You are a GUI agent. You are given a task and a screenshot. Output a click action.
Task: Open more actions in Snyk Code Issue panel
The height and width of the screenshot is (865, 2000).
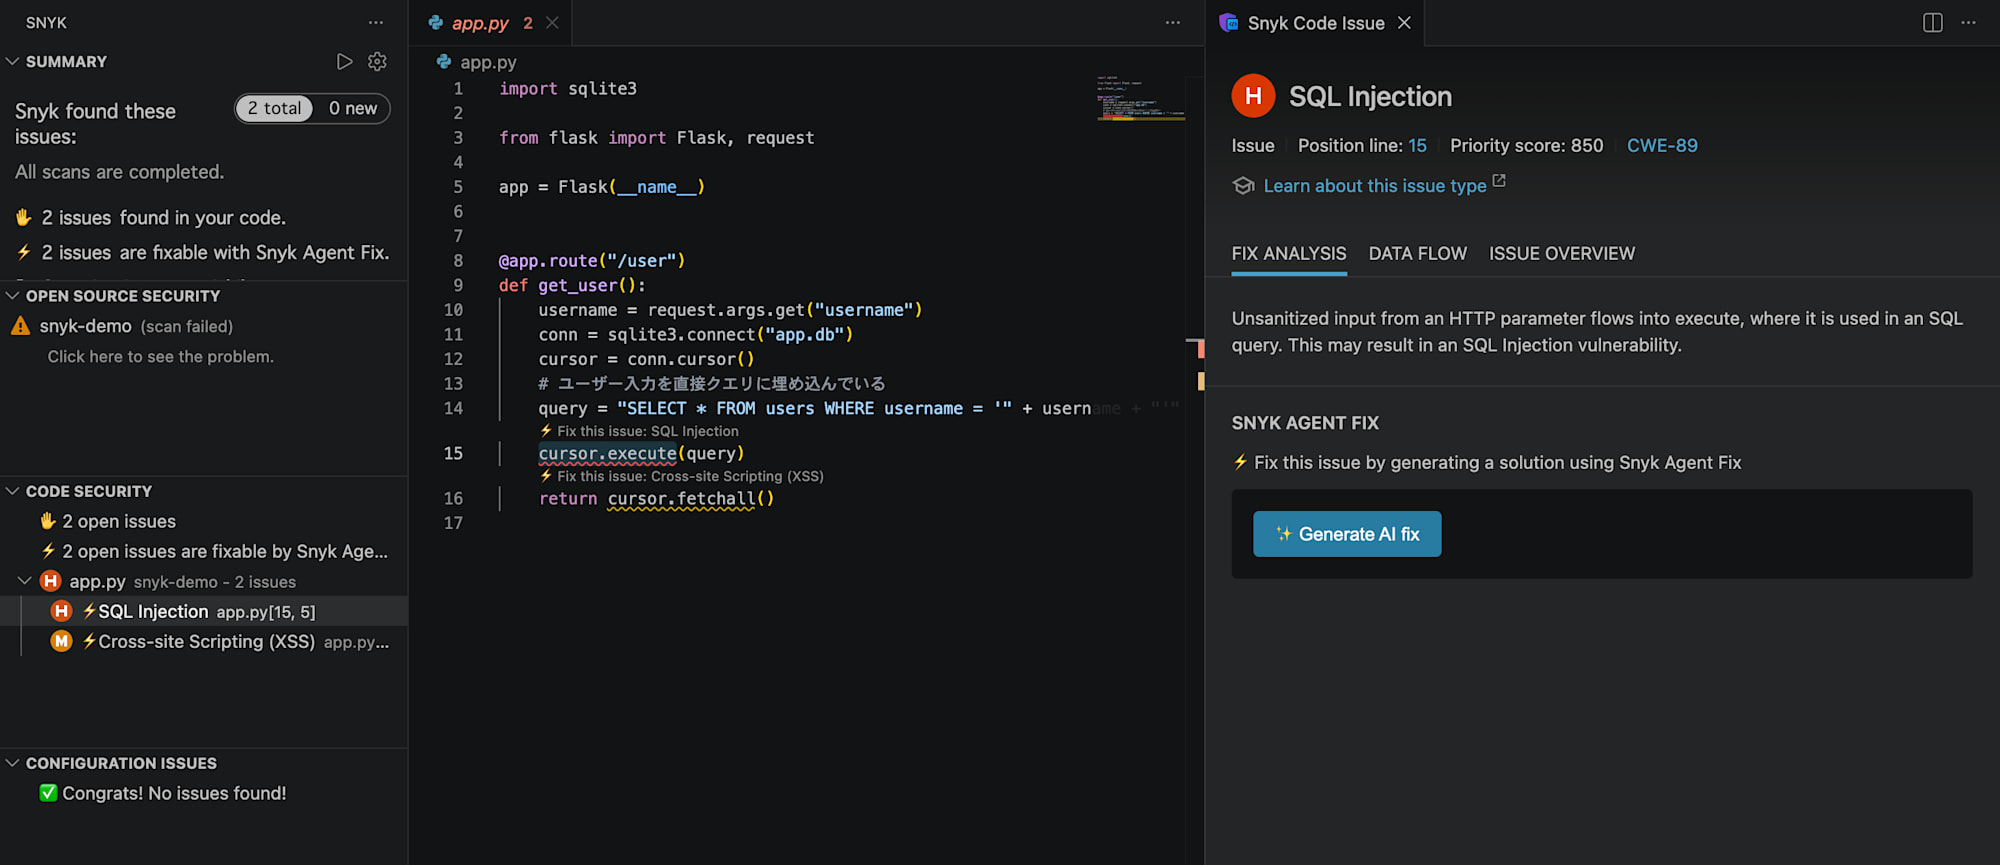click(1968, 22)
